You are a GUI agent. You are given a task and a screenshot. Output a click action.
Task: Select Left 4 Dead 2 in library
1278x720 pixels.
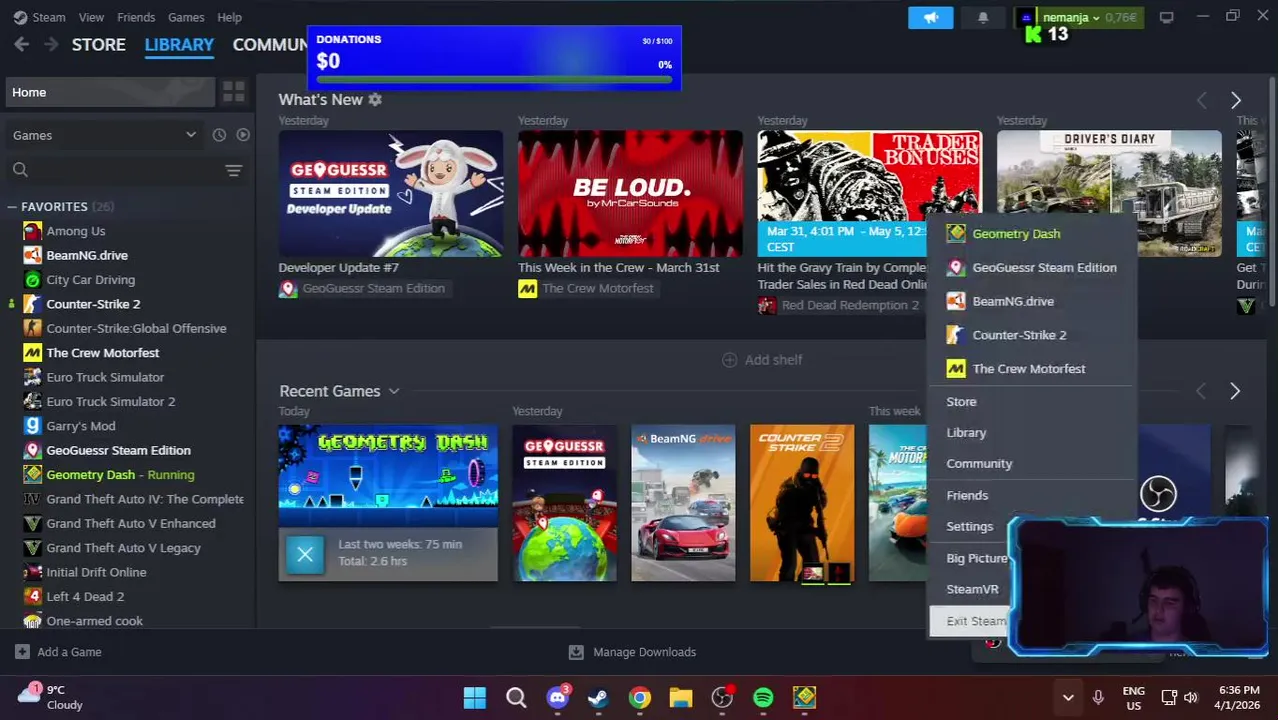tap(85, 597)
